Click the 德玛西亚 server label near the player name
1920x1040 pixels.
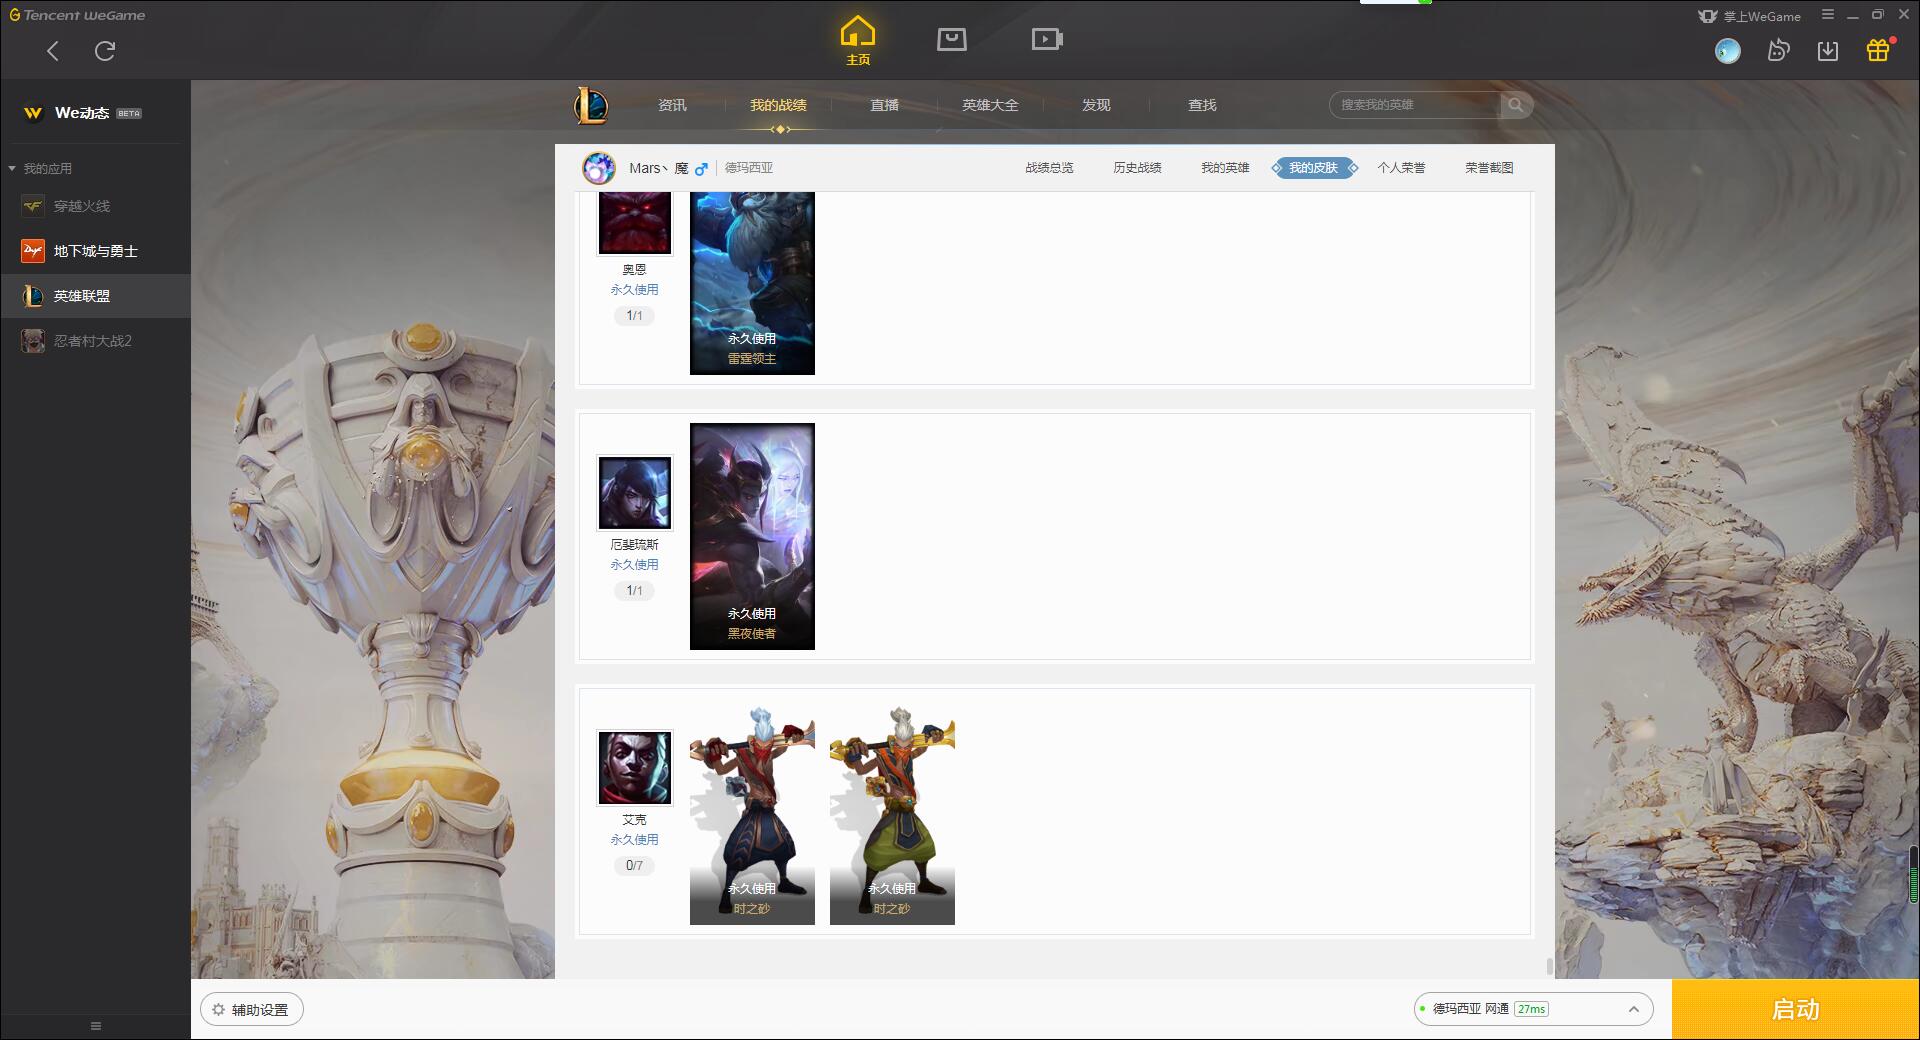click(x=749, y=168)
